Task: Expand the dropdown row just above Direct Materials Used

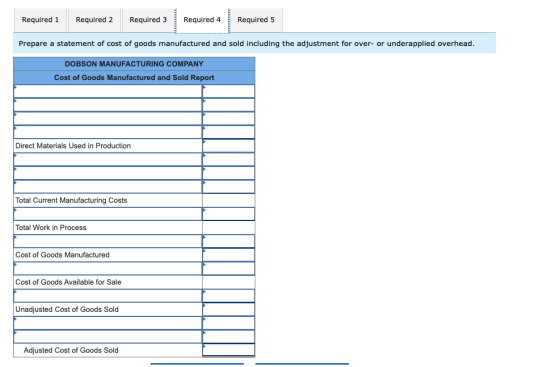Action: point(108,132)
